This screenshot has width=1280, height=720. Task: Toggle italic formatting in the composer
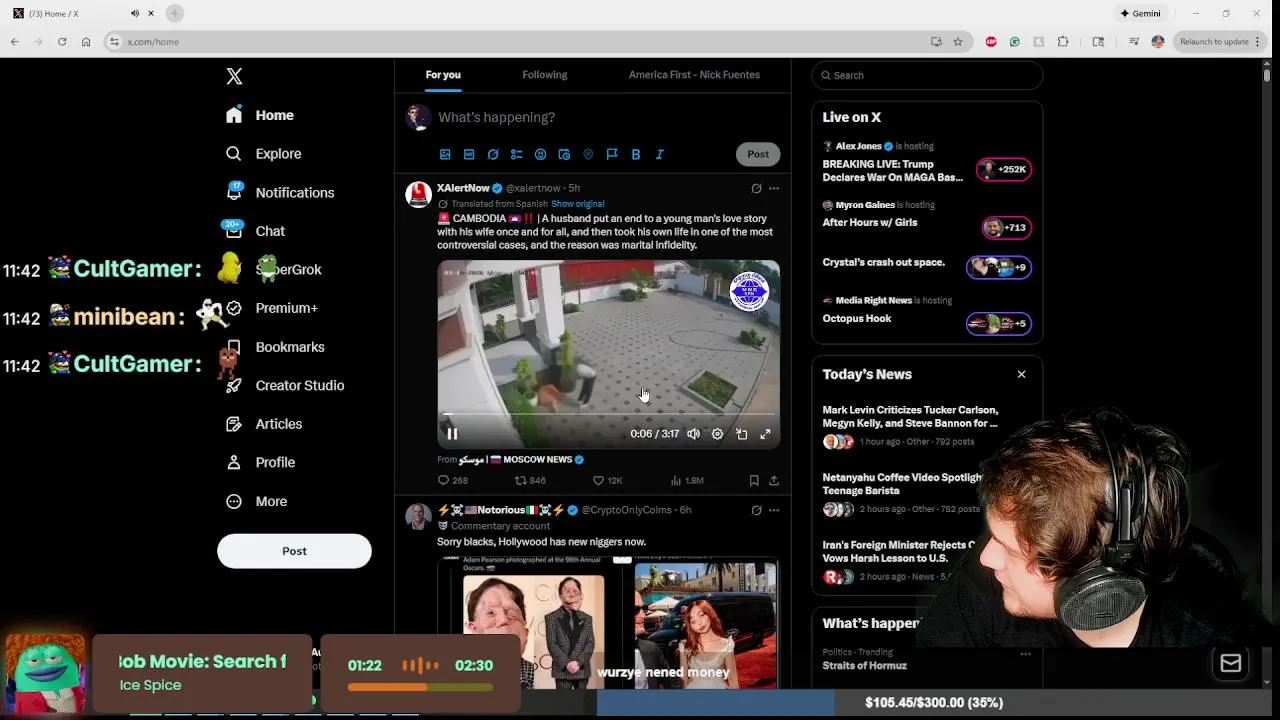pyautogui.click(x=660, y=154)
